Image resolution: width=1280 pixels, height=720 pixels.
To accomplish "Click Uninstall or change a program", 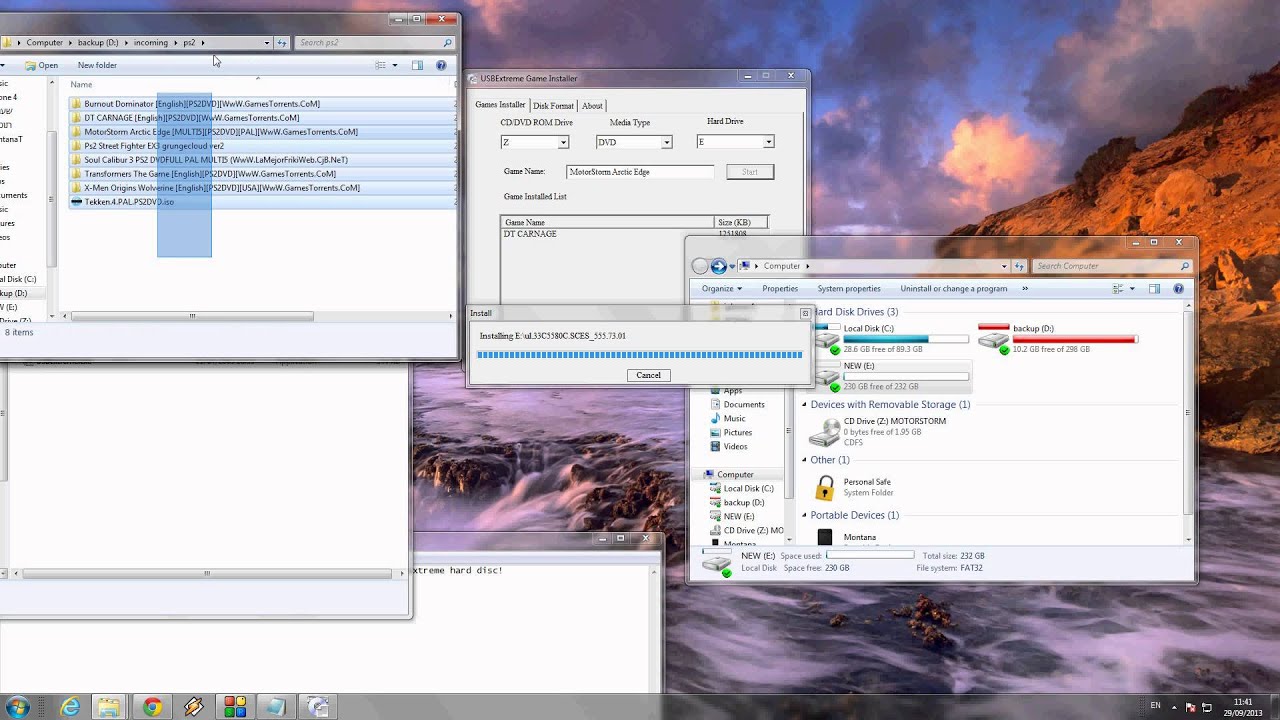I will pyautogui.click(x=954, y=289).
